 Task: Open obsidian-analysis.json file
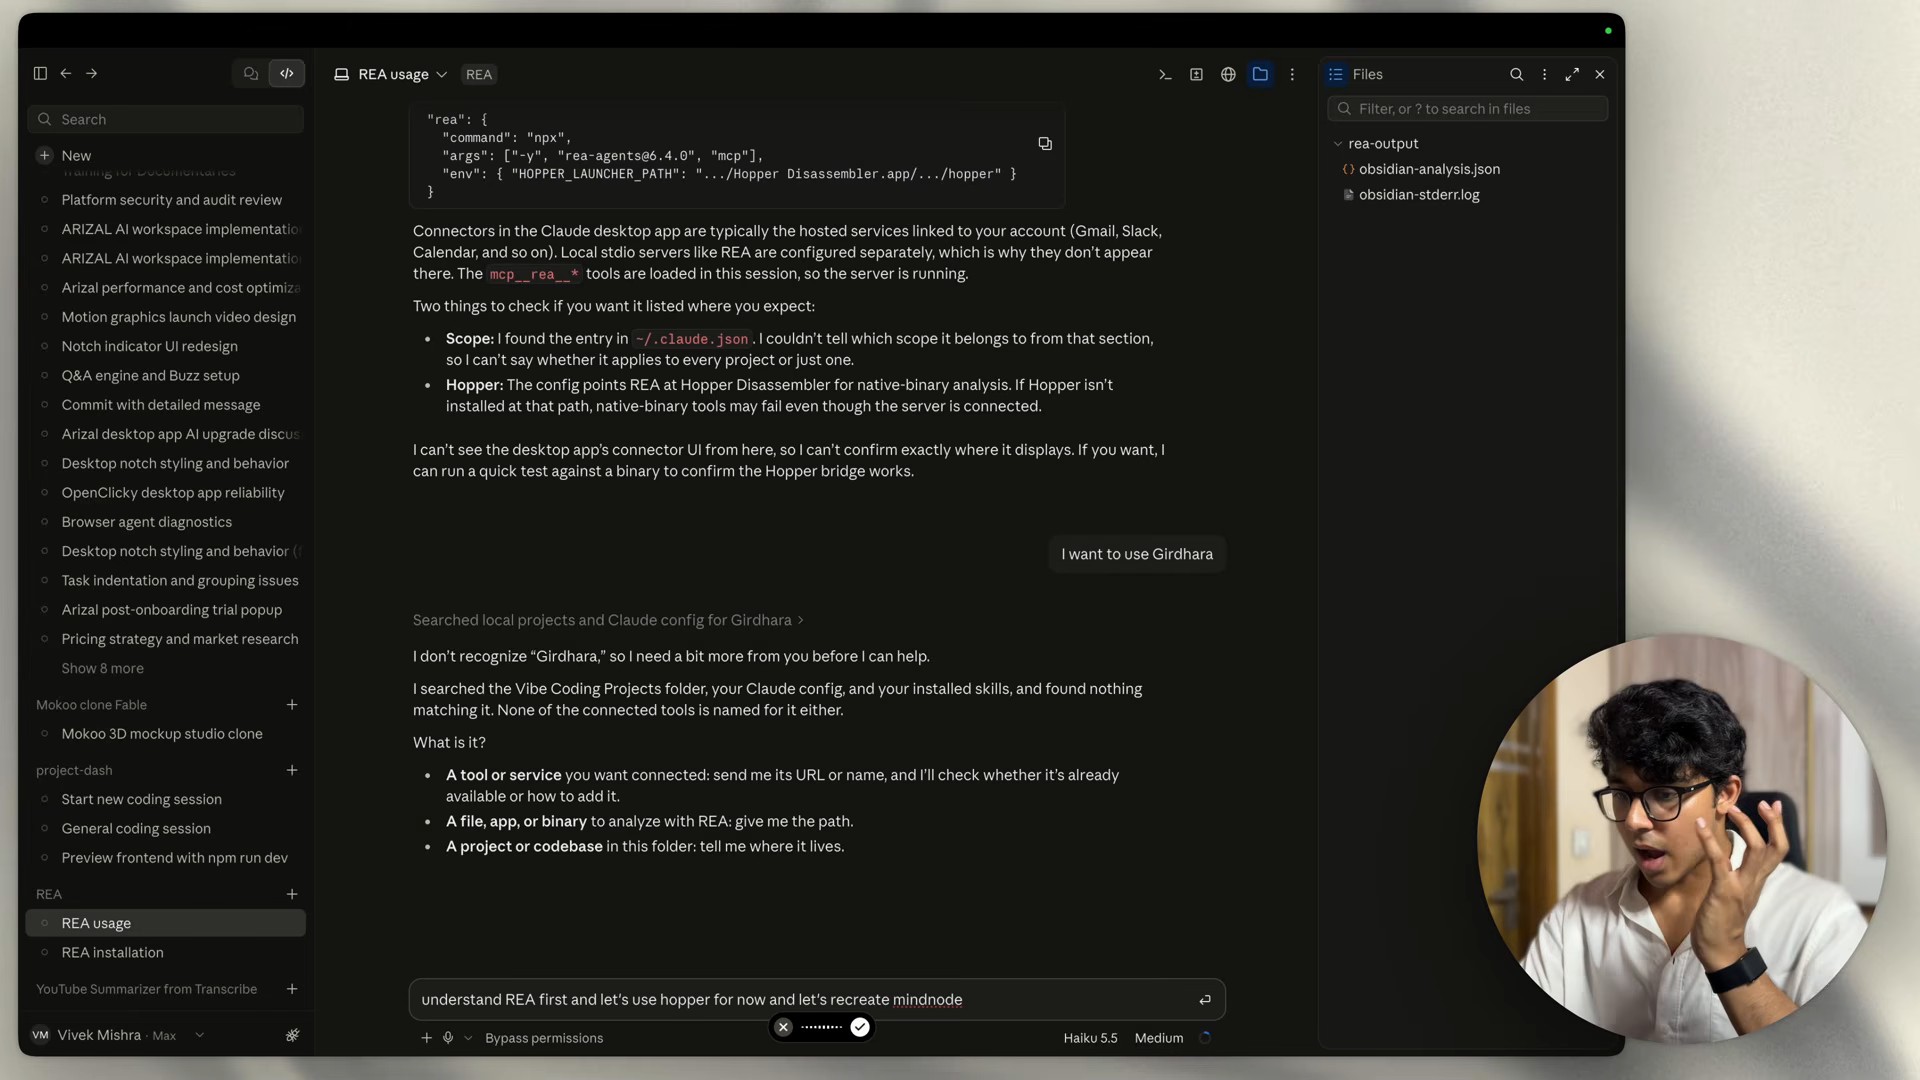[1429, 169]
